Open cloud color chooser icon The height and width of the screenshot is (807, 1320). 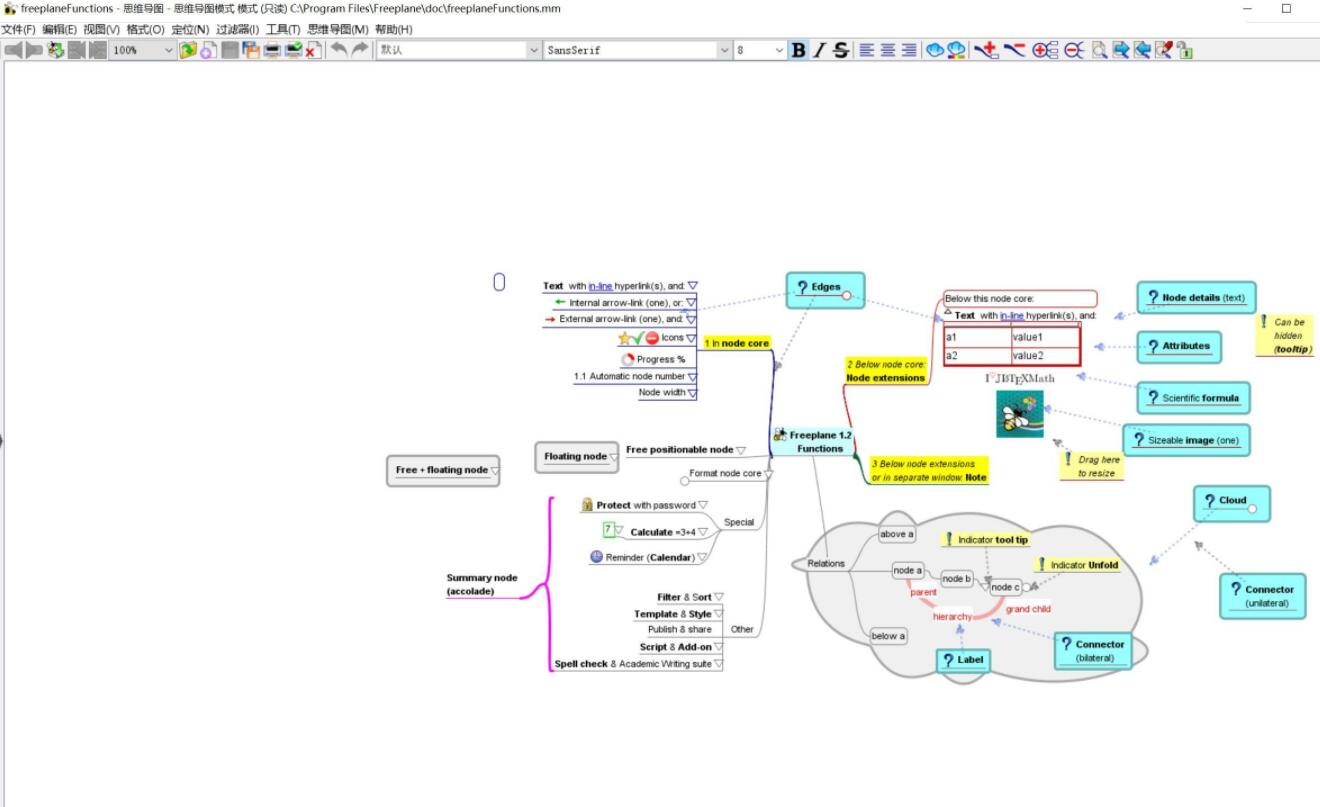(x=957, y=50)
